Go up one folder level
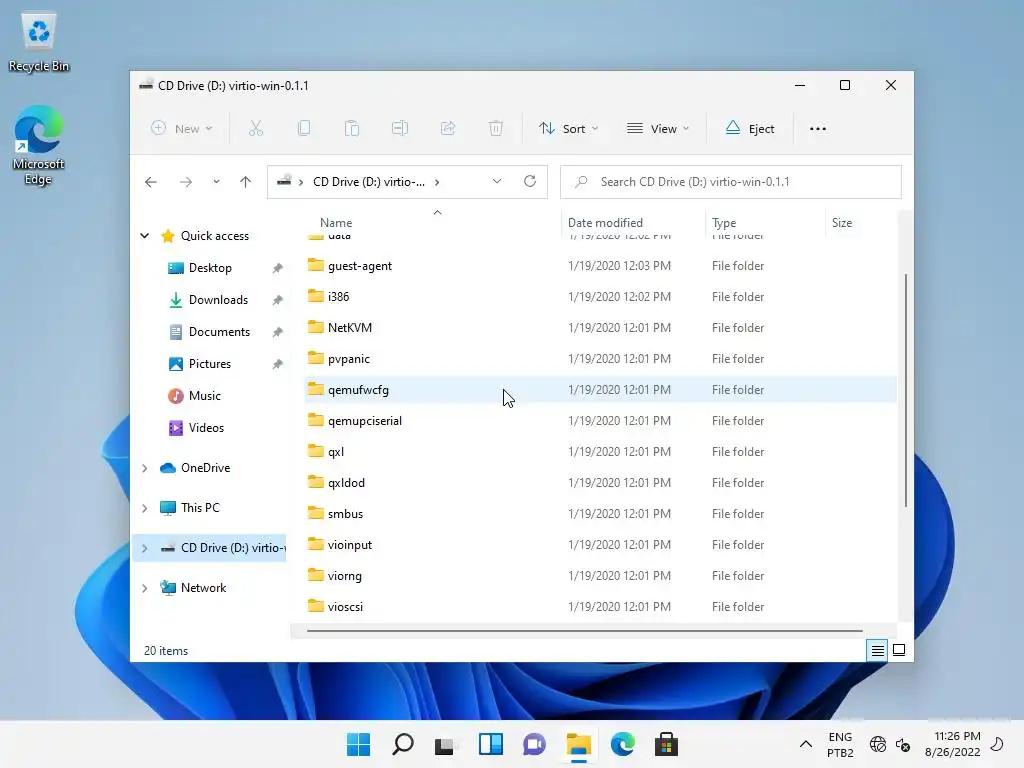Viewport: 1024px width, 768px height. tap(246, 182)
